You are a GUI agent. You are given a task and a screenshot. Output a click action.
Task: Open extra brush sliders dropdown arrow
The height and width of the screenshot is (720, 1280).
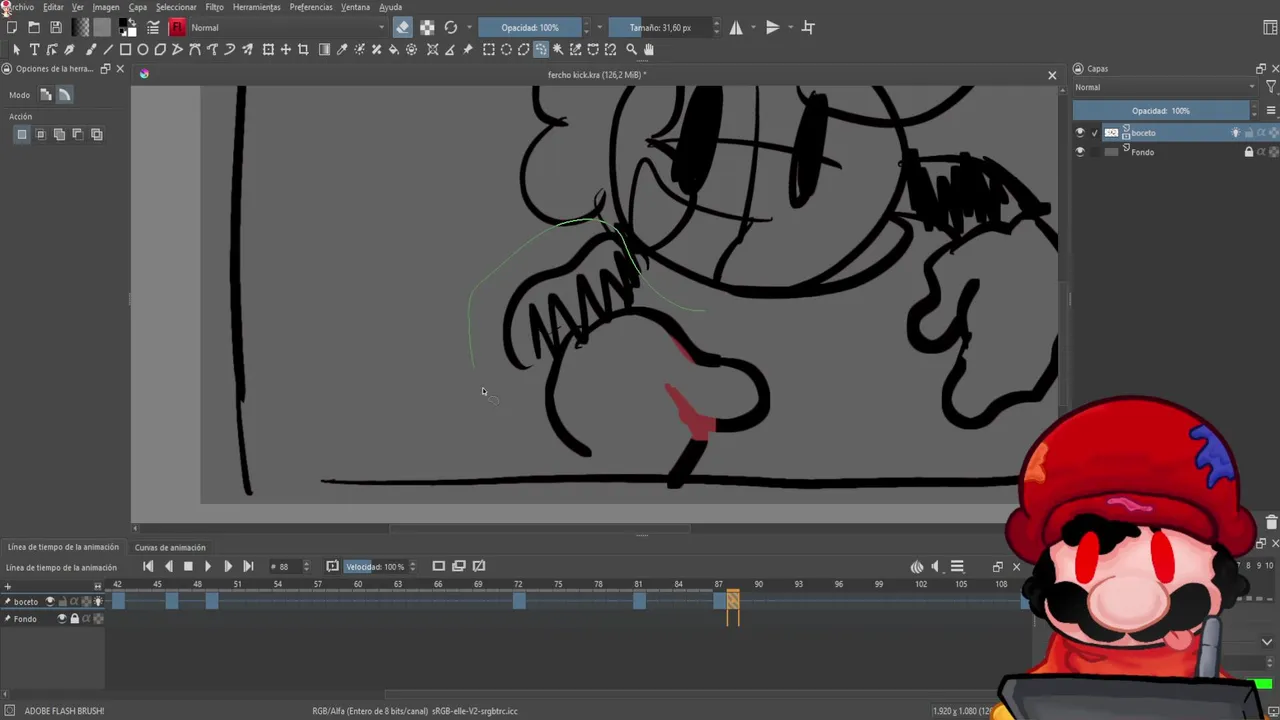599,28
